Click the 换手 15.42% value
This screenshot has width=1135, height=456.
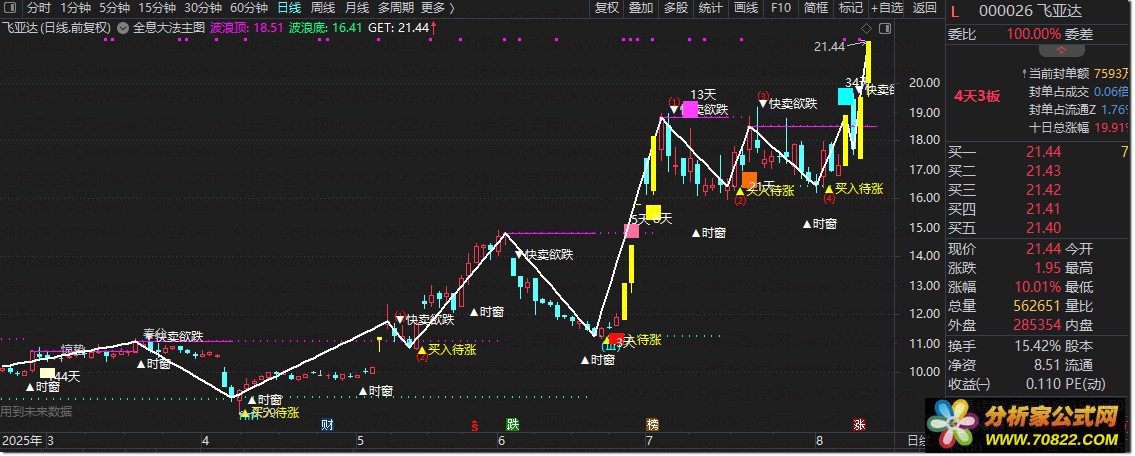[x=1037, y=346]
